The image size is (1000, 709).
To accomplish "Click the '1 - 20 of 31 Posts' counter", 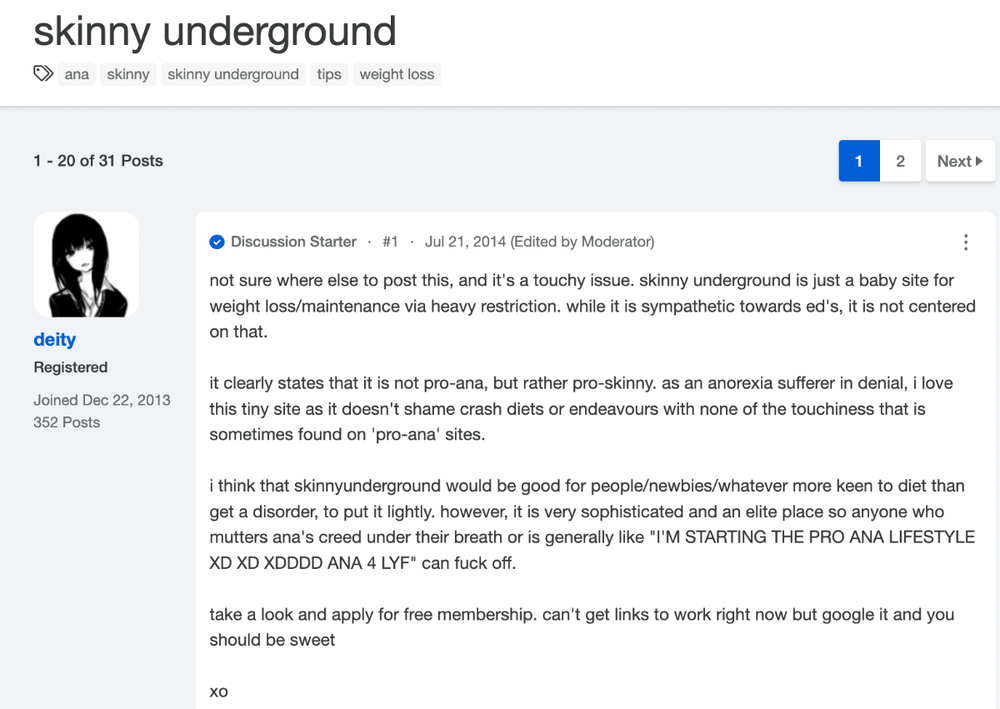I will tap(98, 161).
